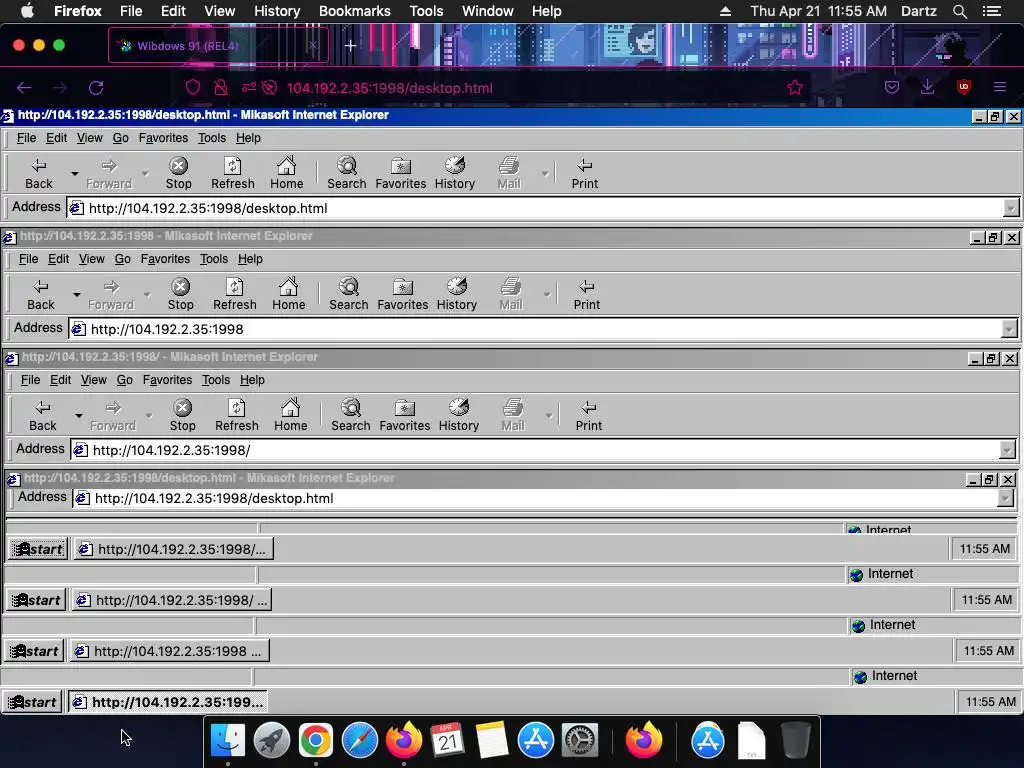The width and height of the screenshot is (1024, 768).
Task: Click Print in the third nested IE toolbar
Action: pos(588,415)
